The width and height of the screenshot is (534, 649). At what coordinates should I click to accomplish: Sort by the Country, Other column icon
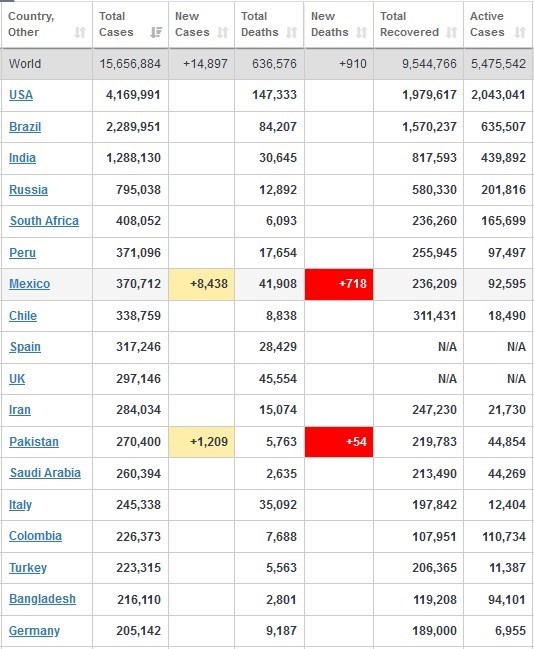click(80, 32)
